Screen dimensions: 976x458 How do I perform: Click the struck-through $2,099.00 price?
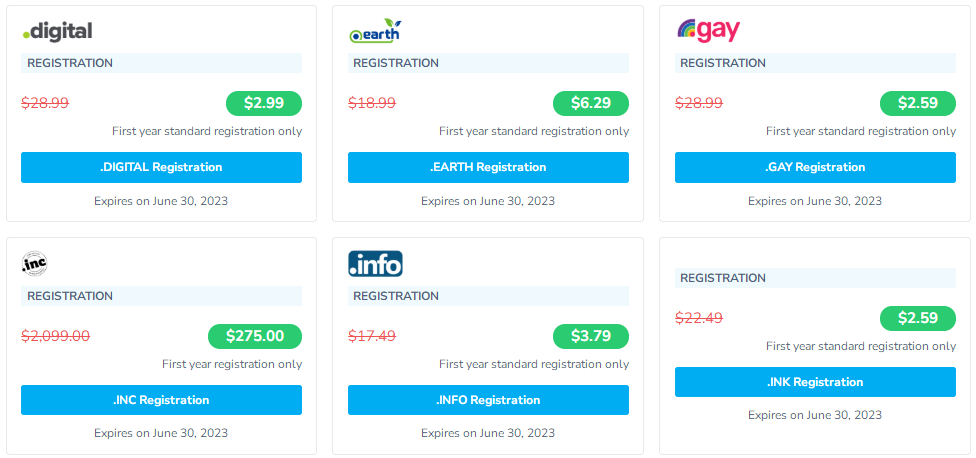tap(56, 336)
